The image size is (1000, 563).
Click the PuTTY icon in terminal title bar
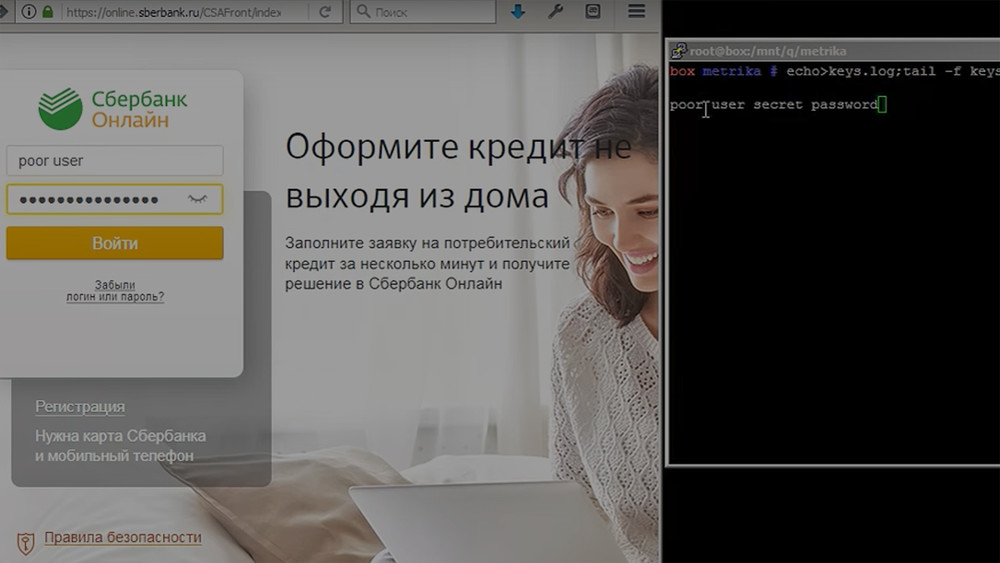(x=679, y=50)
